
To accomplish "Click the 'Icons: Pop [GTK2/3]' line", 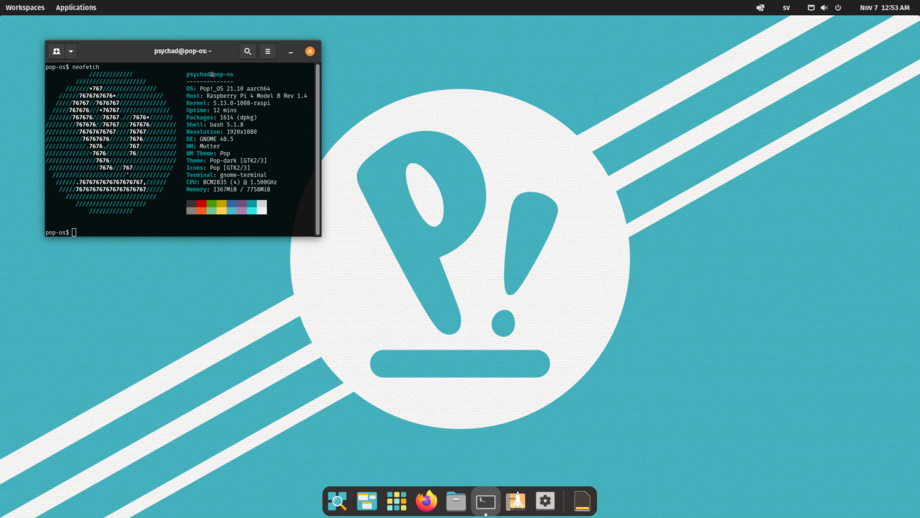I will (x=218, y=168).
